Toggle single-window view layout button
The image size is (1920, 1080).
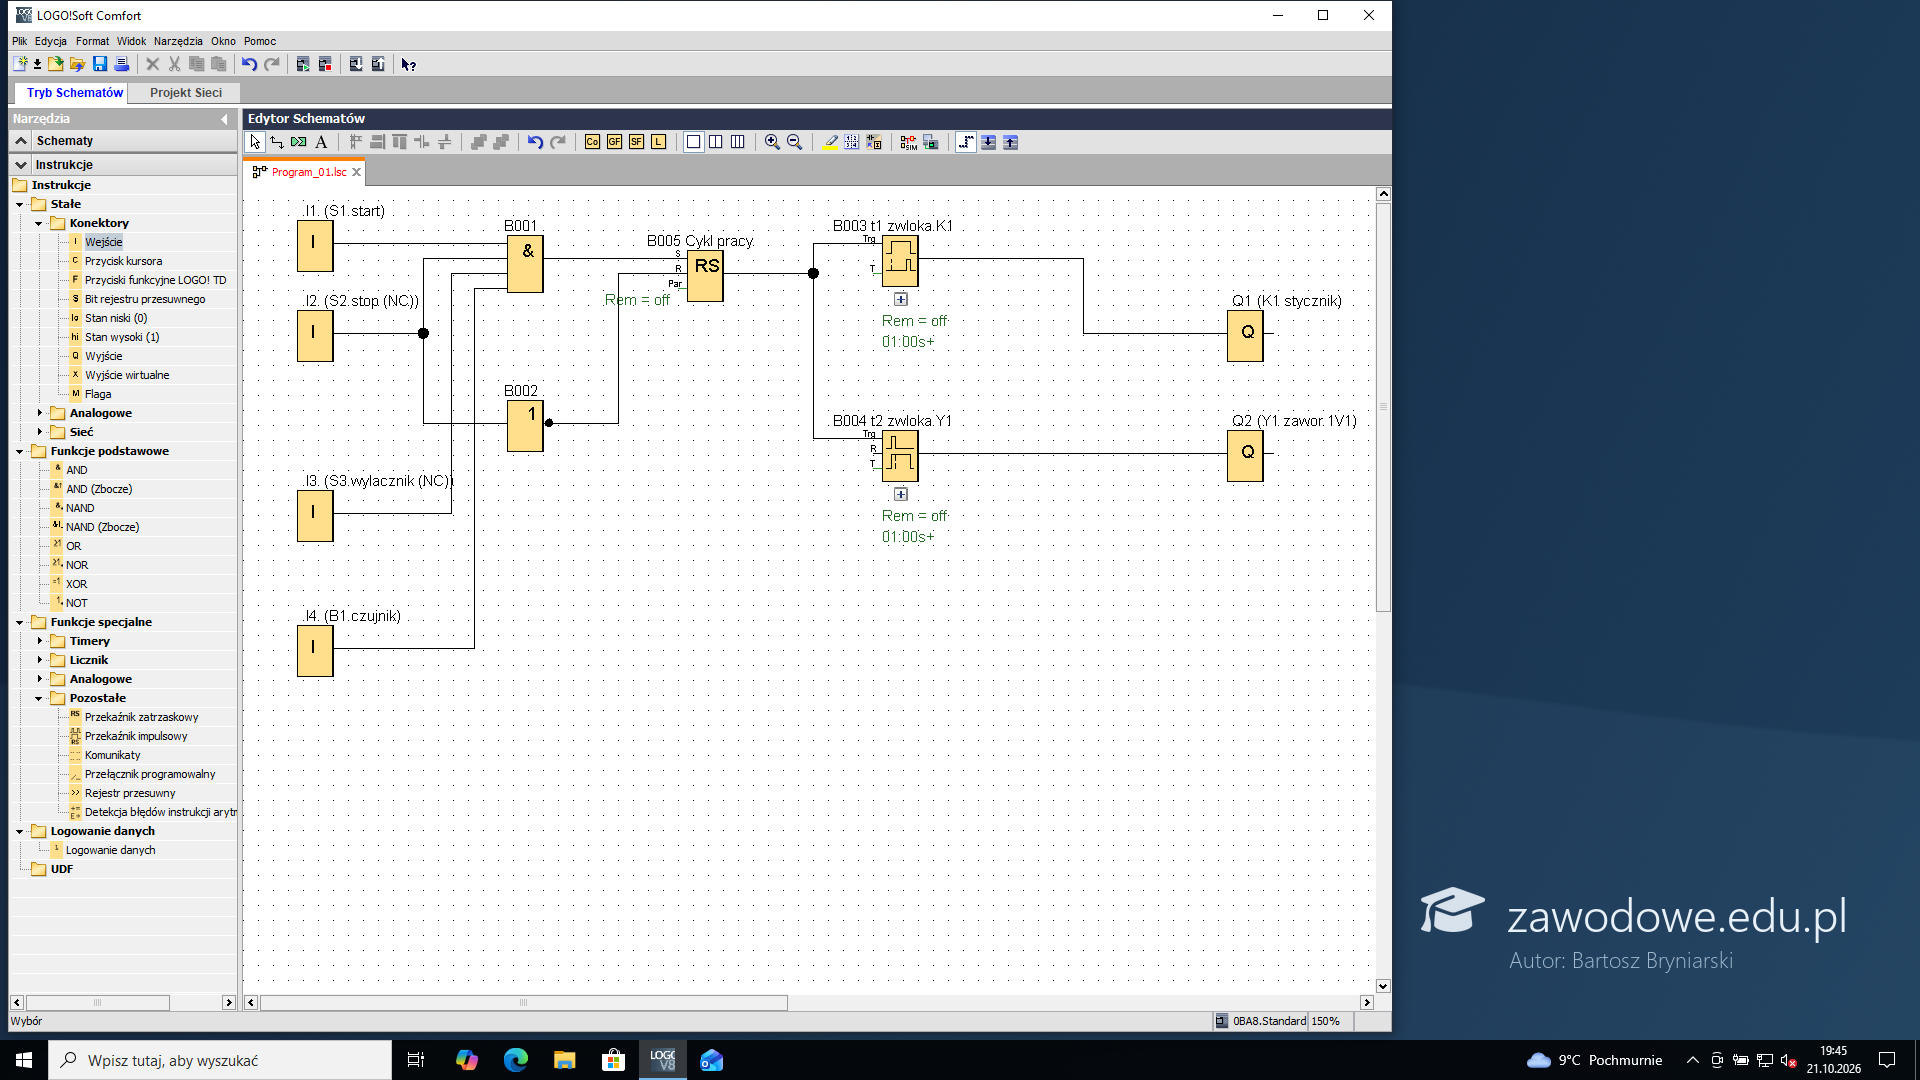693,142
